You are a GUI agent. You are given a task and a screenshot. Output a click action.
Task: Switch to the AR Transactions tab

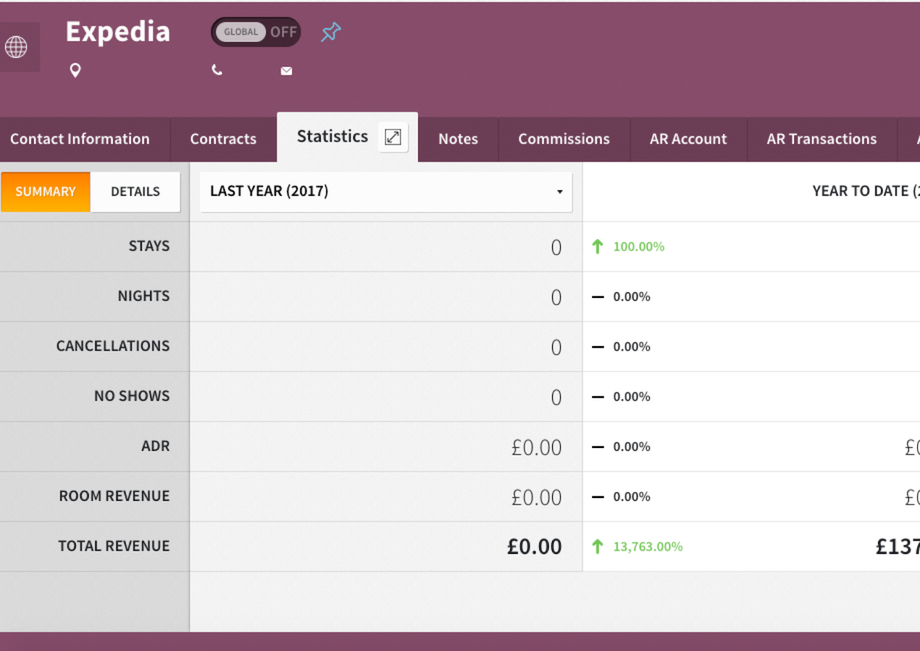point(821,139)
